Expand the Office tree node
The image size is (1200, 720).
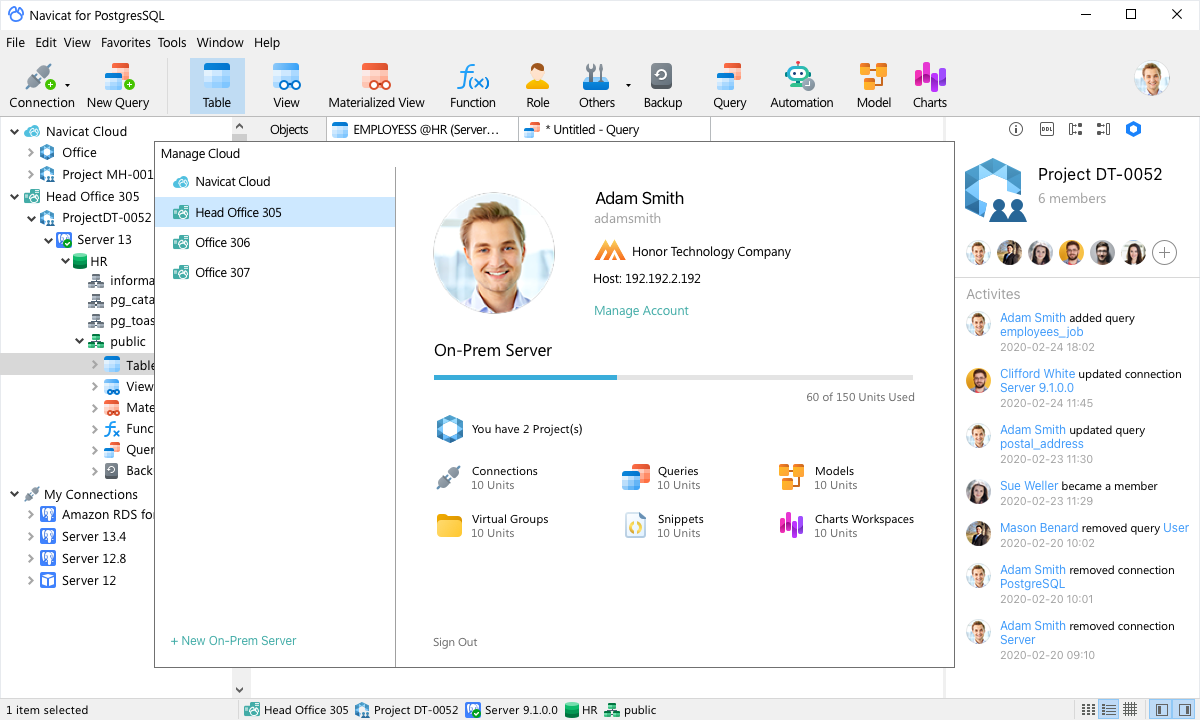[x=30, y=153]
